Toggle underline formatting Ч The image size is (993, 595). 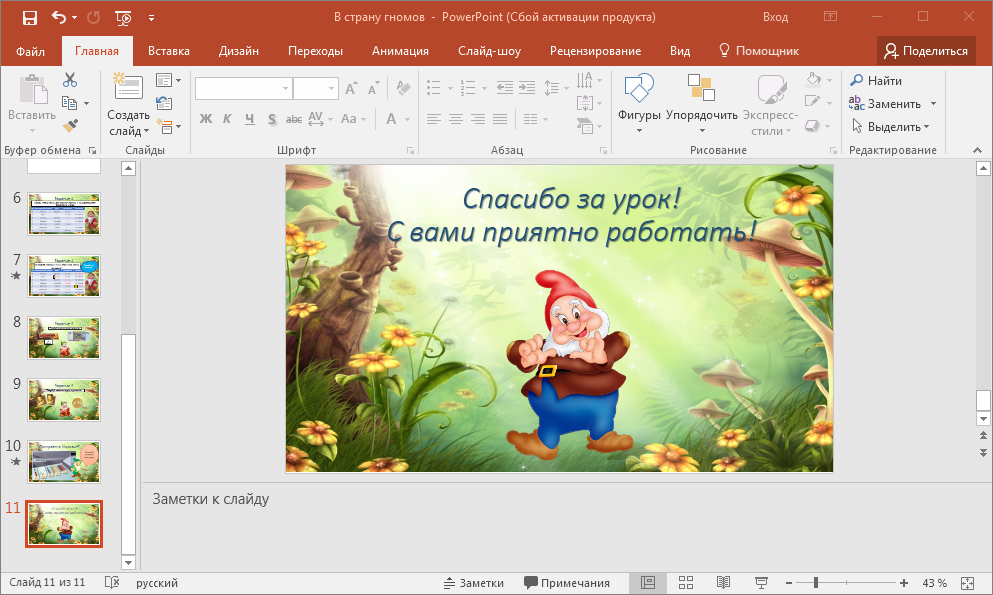coord(250,118)
